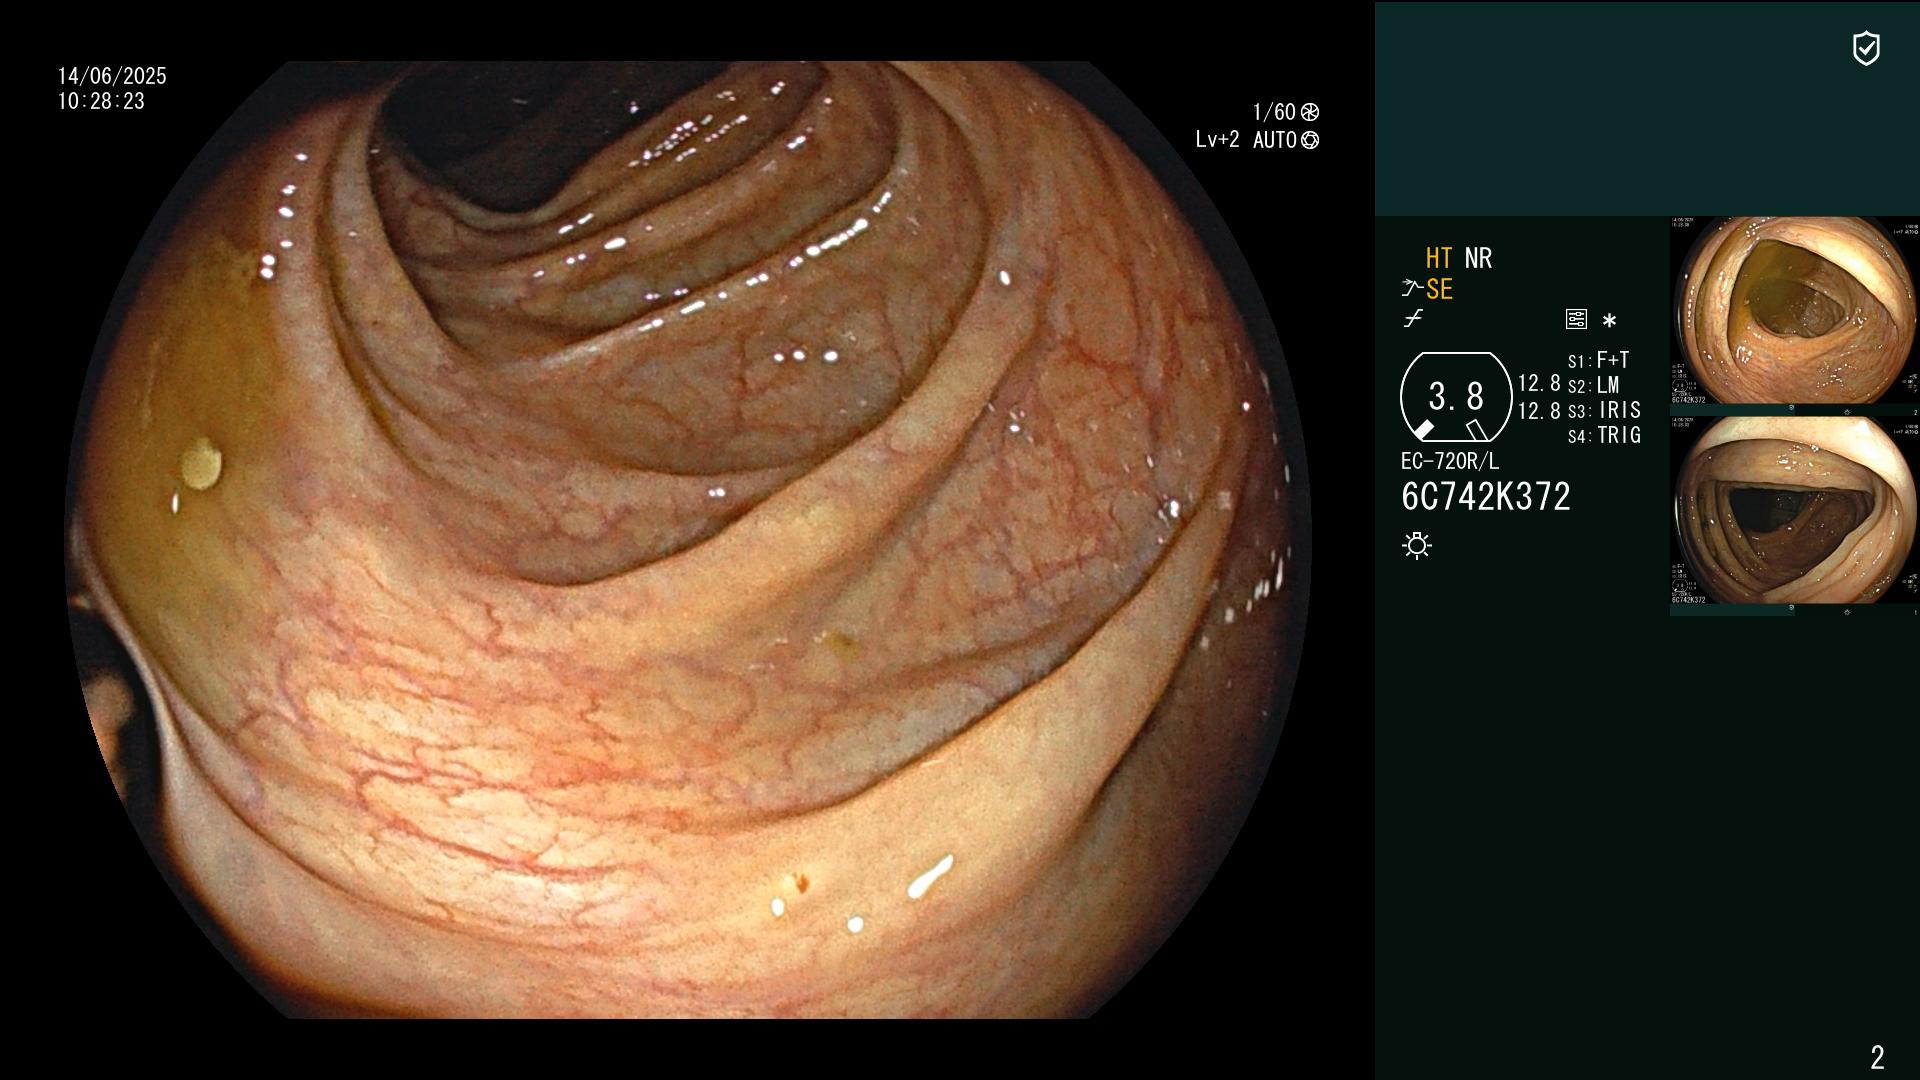Click the image counter 2 at bottom right
This screenshot has width=1920, height=1080.
click(x=1877, y=1057)
